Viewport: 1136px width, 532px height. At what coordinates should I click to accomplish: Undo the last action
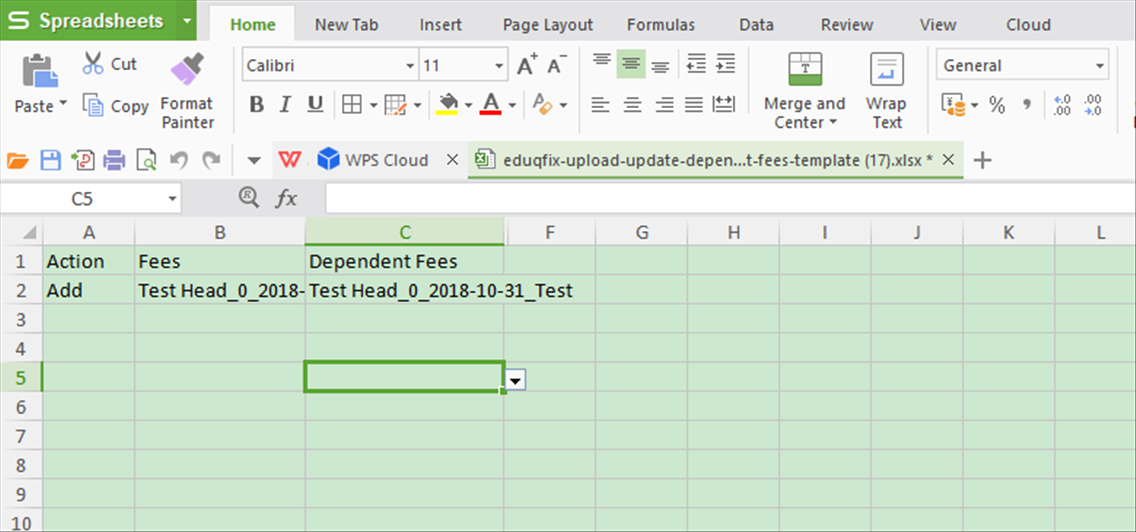pyautogui.click(x=179, y=160)
